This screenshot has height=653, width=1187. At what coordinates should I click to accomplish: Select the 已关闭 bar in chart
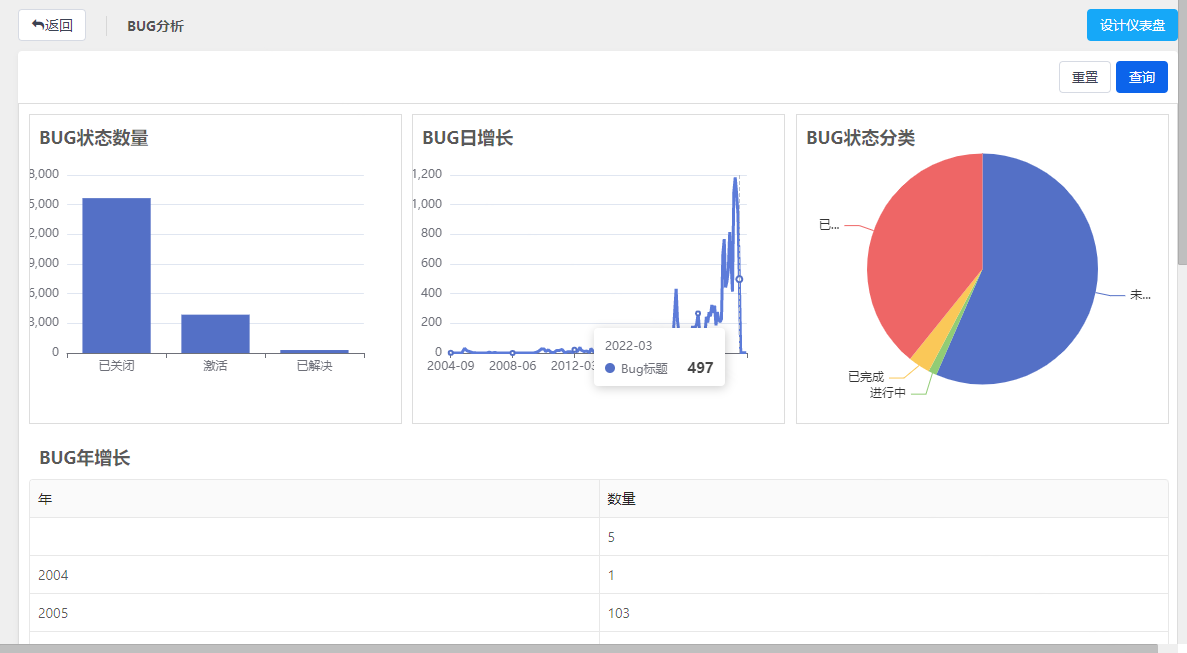pyautogui.click(x=116, y=275)
